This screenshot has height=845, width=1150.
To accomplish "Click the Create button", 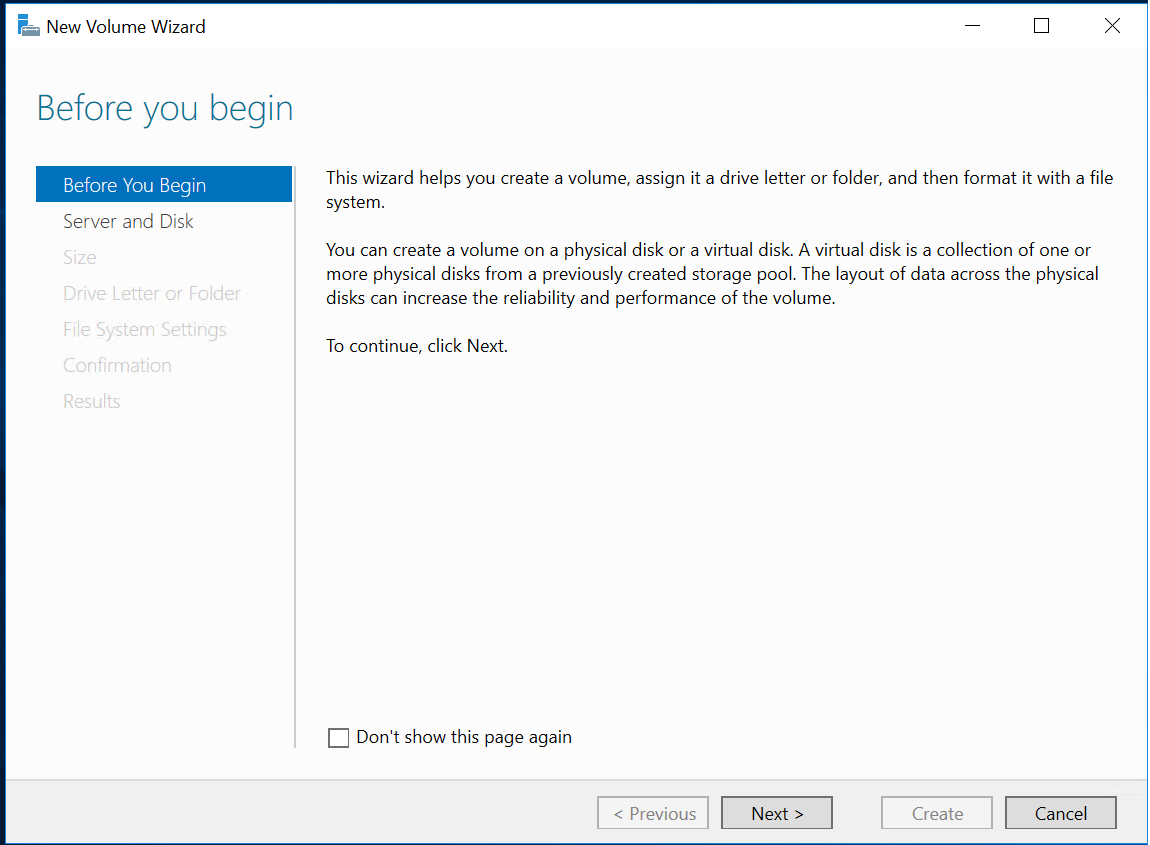I will (937, 813).
